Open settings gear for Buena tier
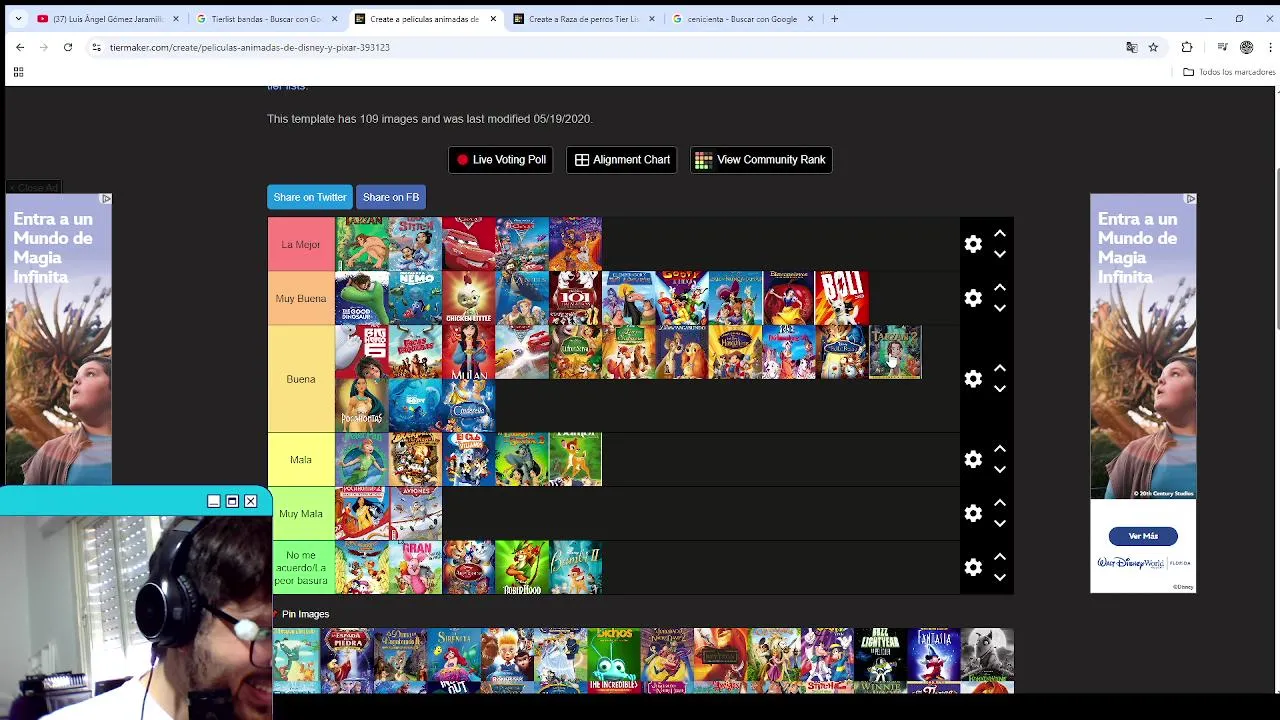 pyautogui.click(x=973, y=379)
